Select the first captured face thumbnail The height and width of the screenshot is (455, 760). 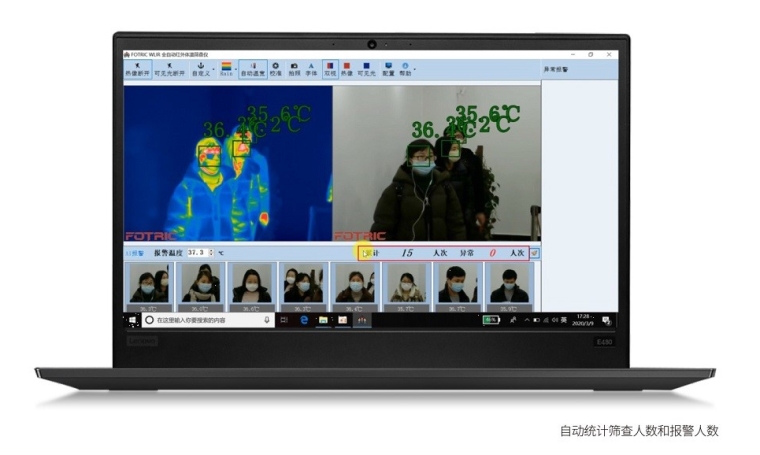pyautogui.click(x=147, y=284)
